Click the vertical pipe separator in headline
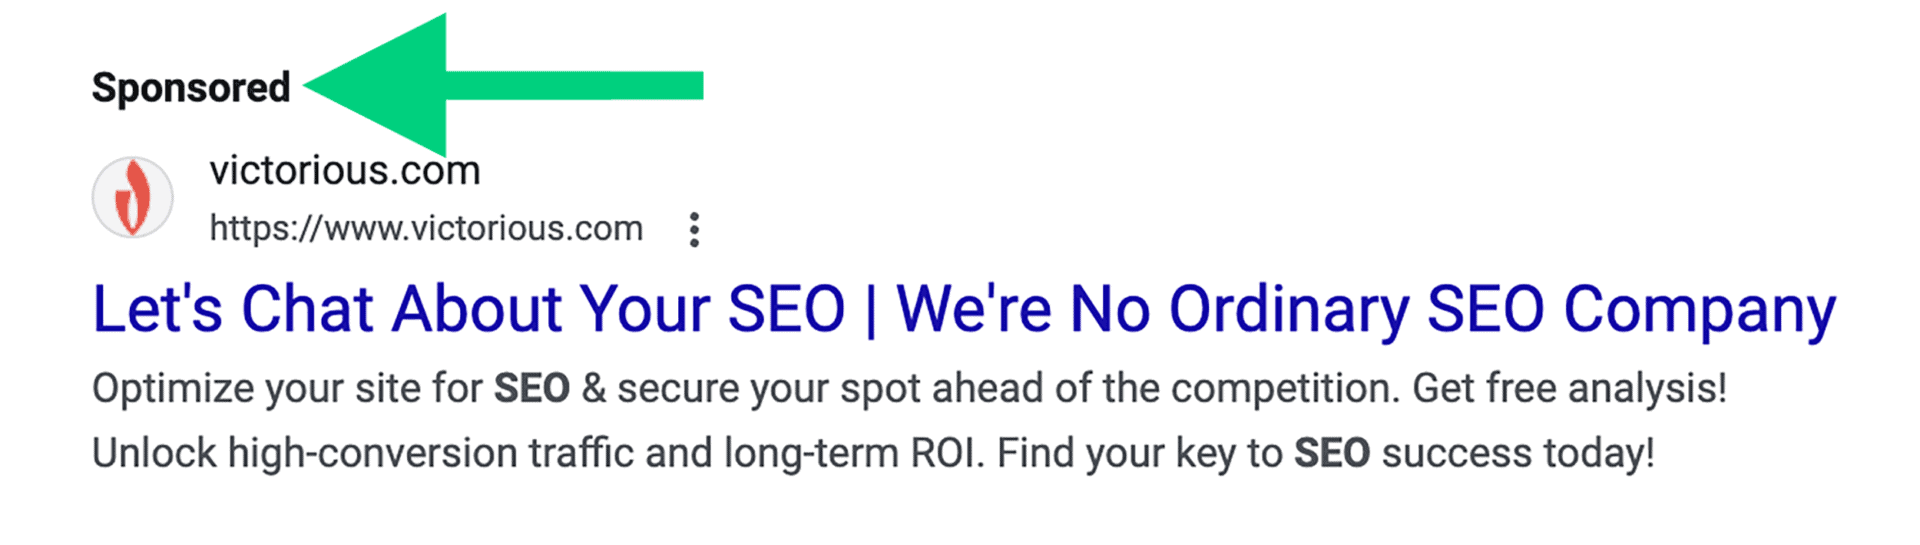Viewport: 1920px width, 545px height. [871, 310]
